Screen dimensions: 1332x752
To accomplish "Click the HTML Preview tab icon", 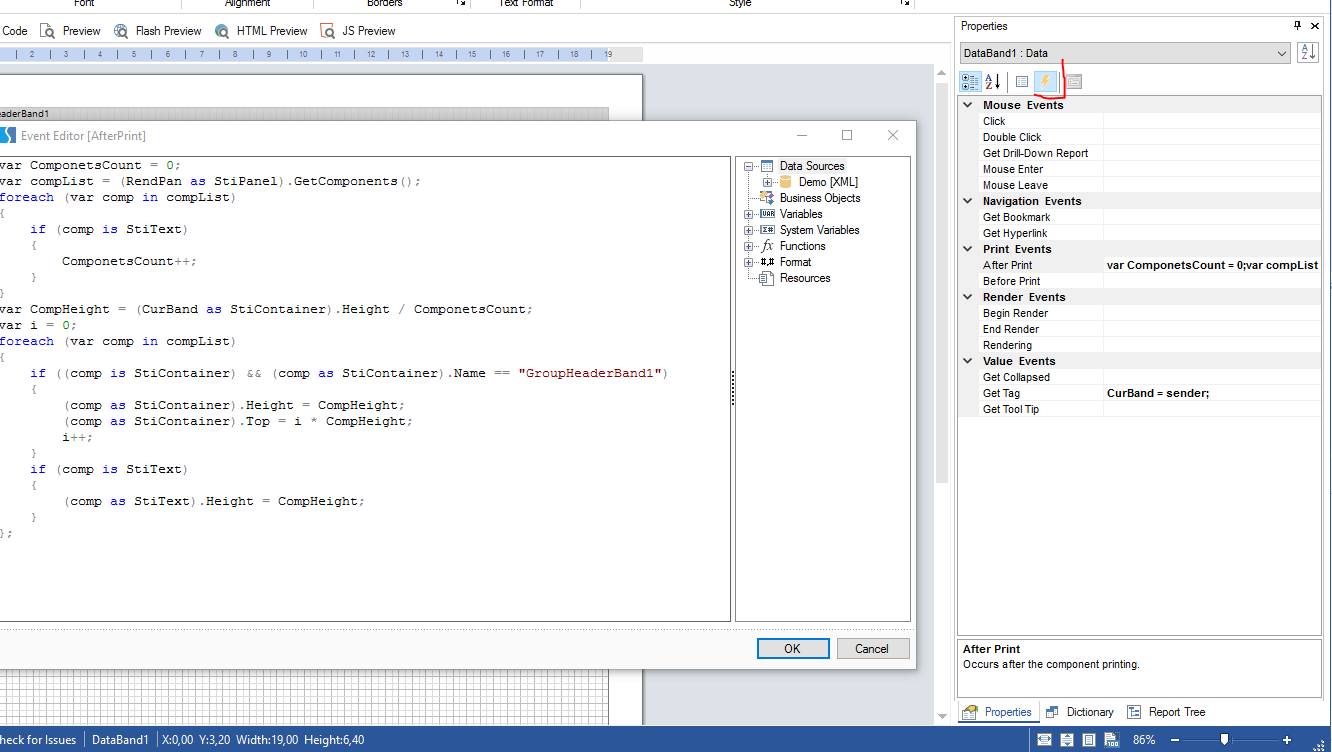I will [x=222, y=31].
